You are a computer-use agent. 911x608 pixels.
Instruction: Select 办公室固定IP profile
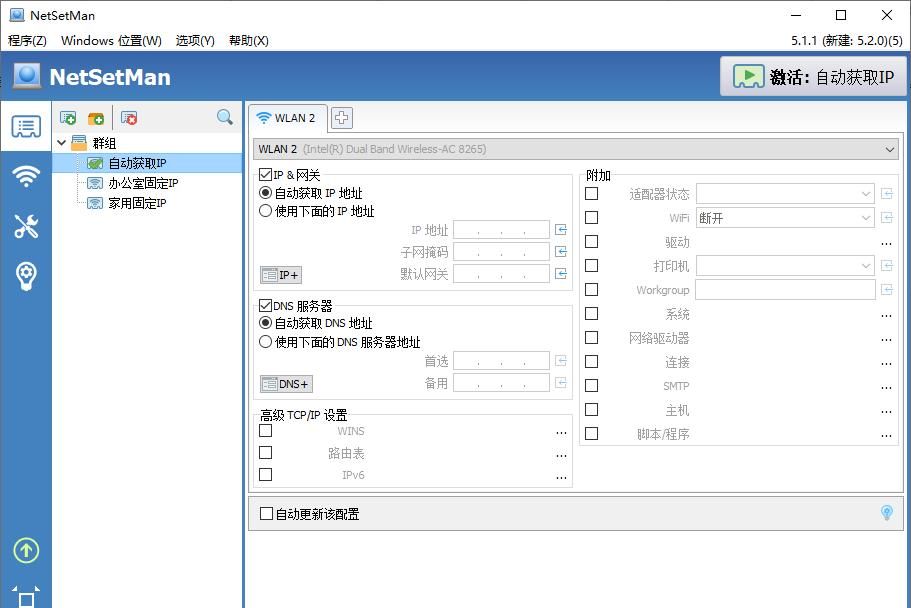coord(143,183)
